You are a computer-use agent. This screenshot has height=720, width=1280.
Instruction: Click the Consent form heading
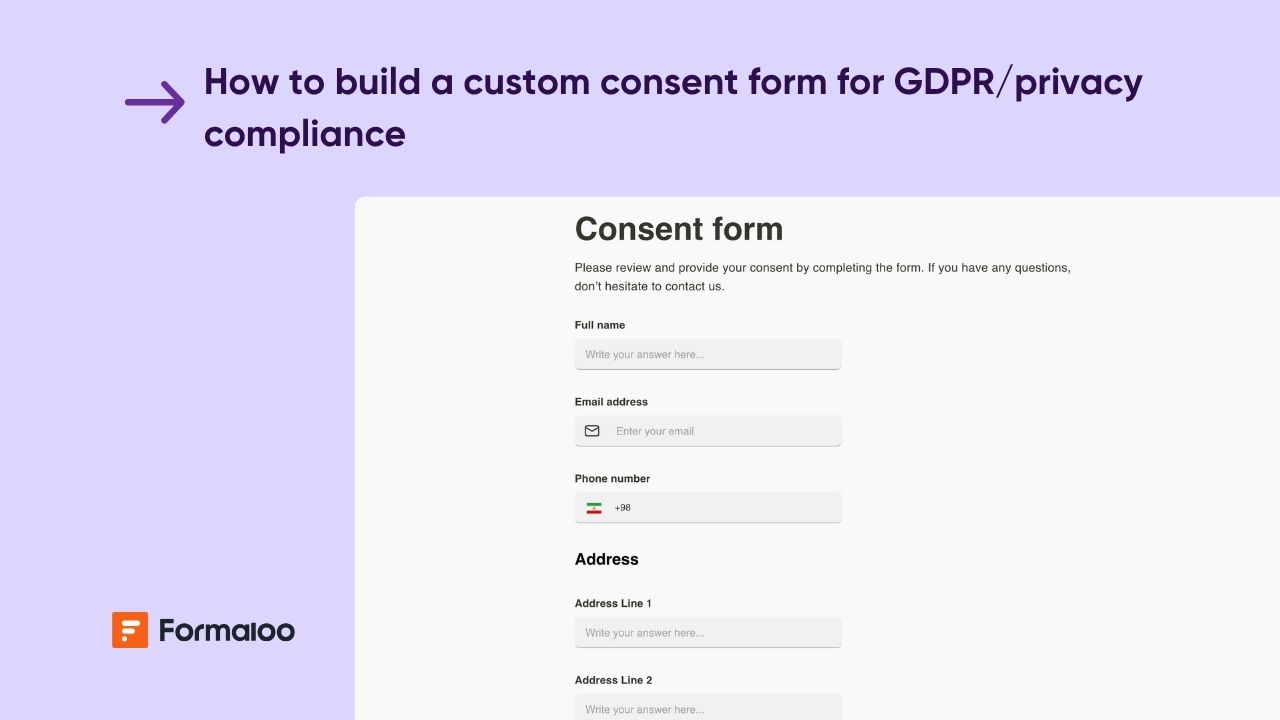679,229
